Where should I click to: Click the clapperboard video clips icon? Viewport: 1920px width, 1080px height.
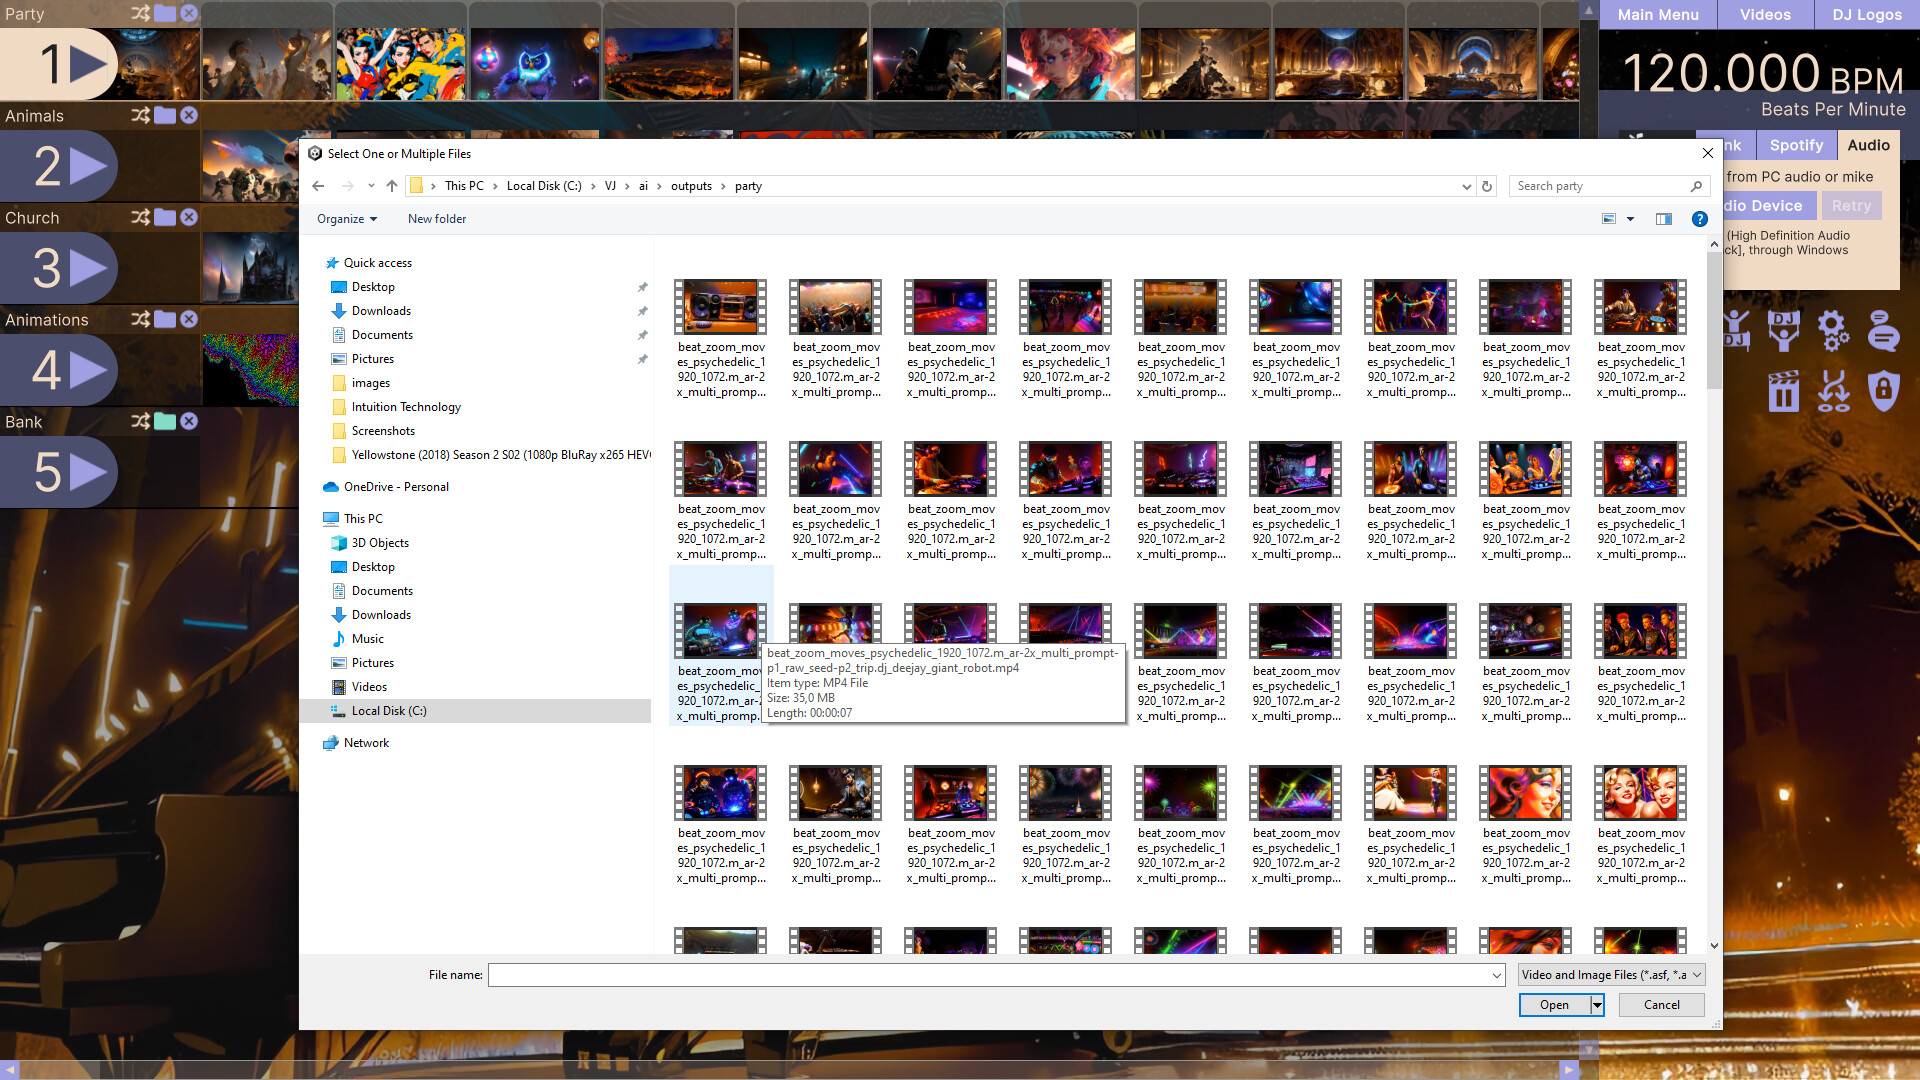click(1783, 391)
